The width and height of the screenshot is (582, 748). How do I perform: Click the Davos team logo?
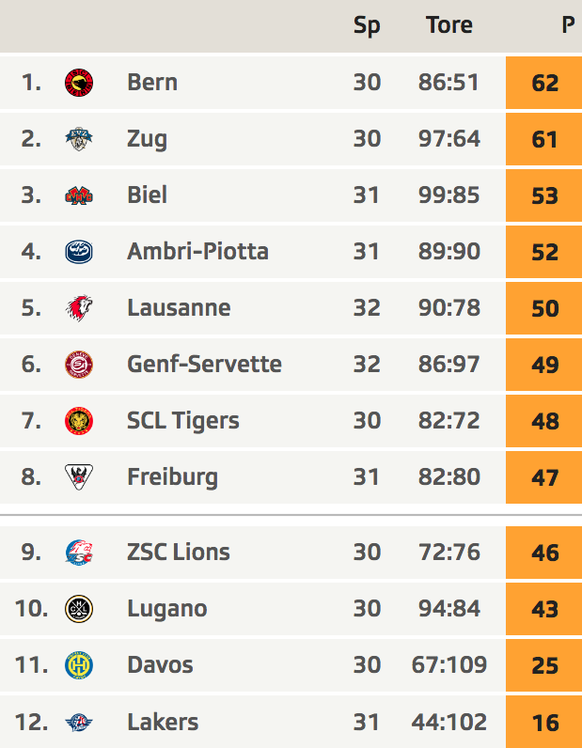79,665
